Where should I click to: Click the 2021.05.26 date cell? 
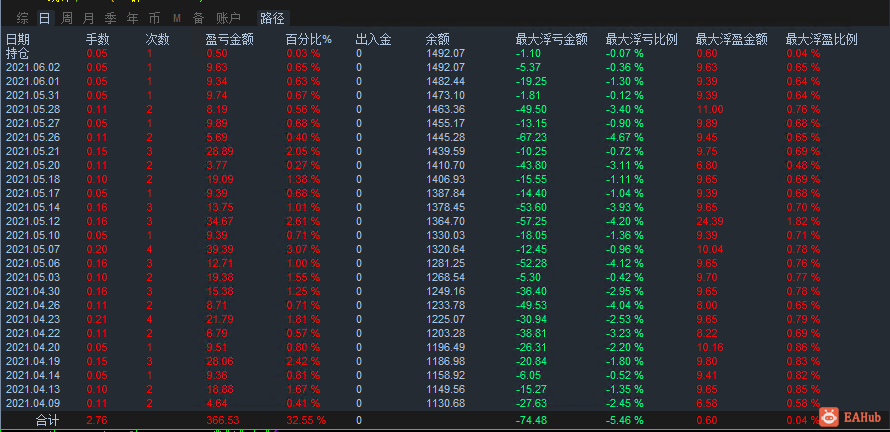click(32, 137)
